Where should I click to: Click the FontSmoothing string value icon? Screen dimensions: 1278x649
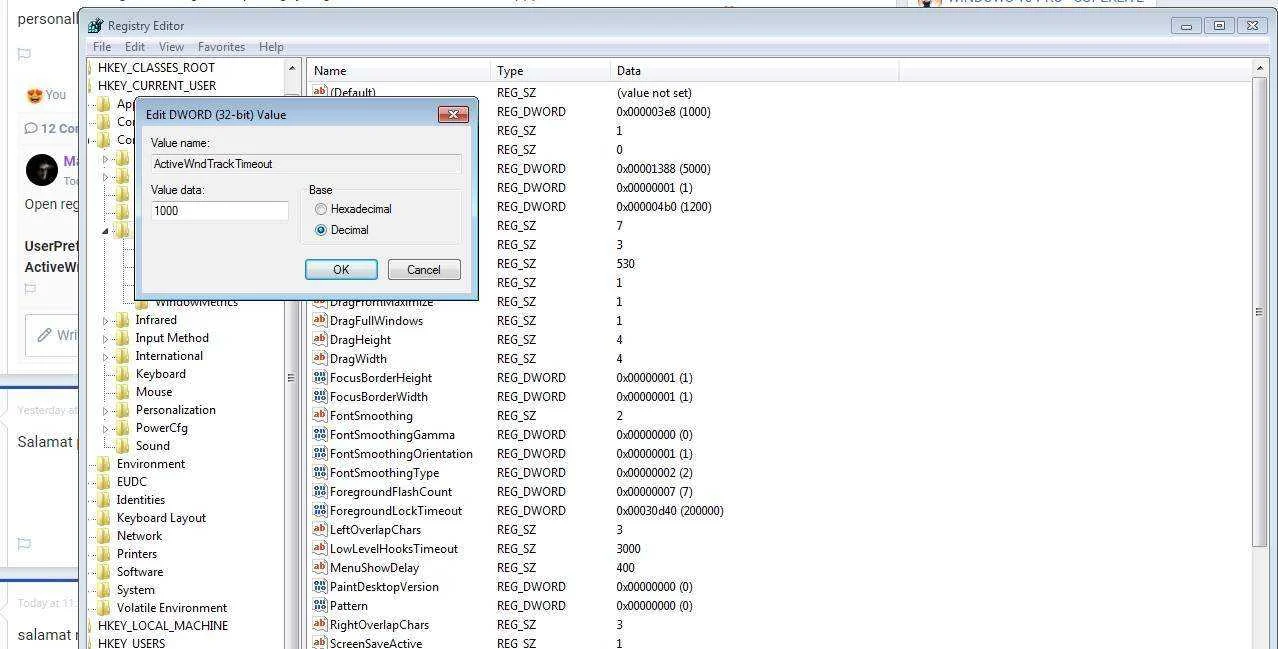[320, 416]
